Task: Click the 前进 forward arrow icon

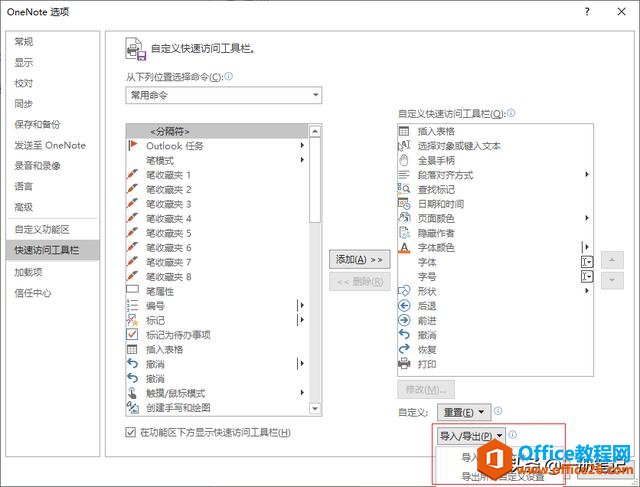Action: (x=404, y=320)
